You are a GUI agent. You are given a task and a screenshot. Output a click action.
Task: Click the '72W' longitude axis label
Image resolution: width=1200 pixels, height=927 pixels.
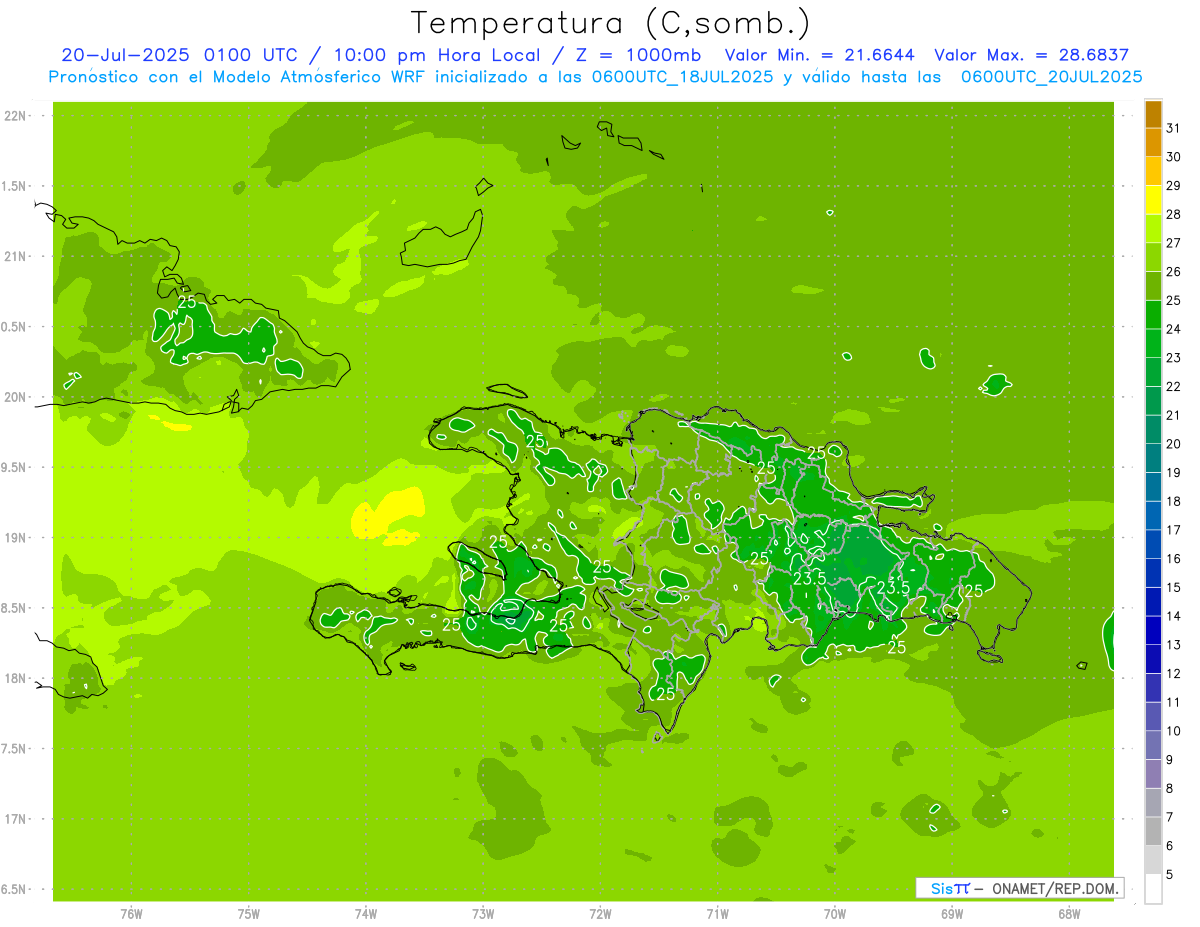[600, 913]
